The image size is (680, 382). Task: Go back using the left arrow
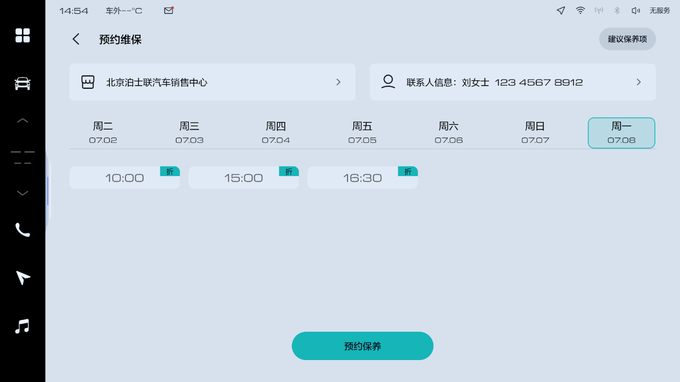point(76,39)
